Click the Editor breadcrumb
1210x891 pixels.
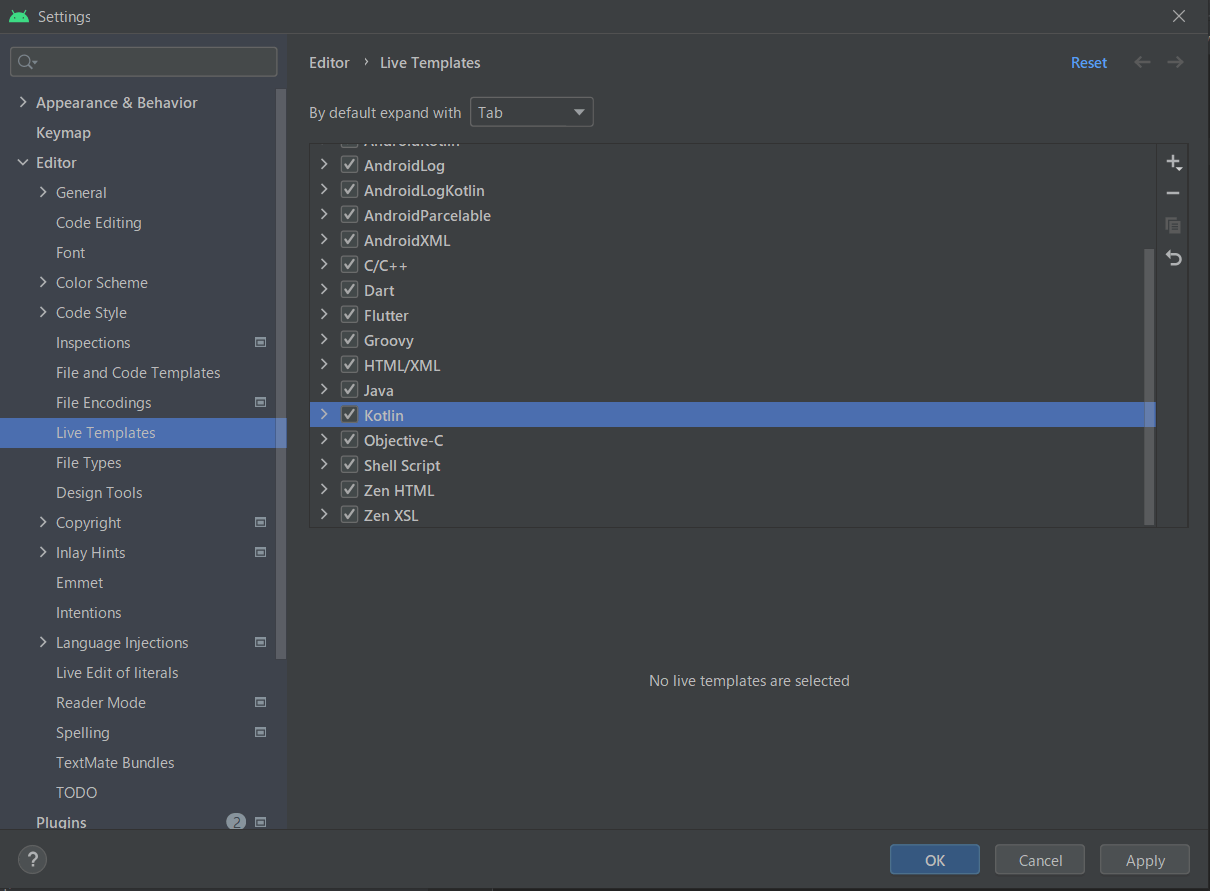click(329, 62)
